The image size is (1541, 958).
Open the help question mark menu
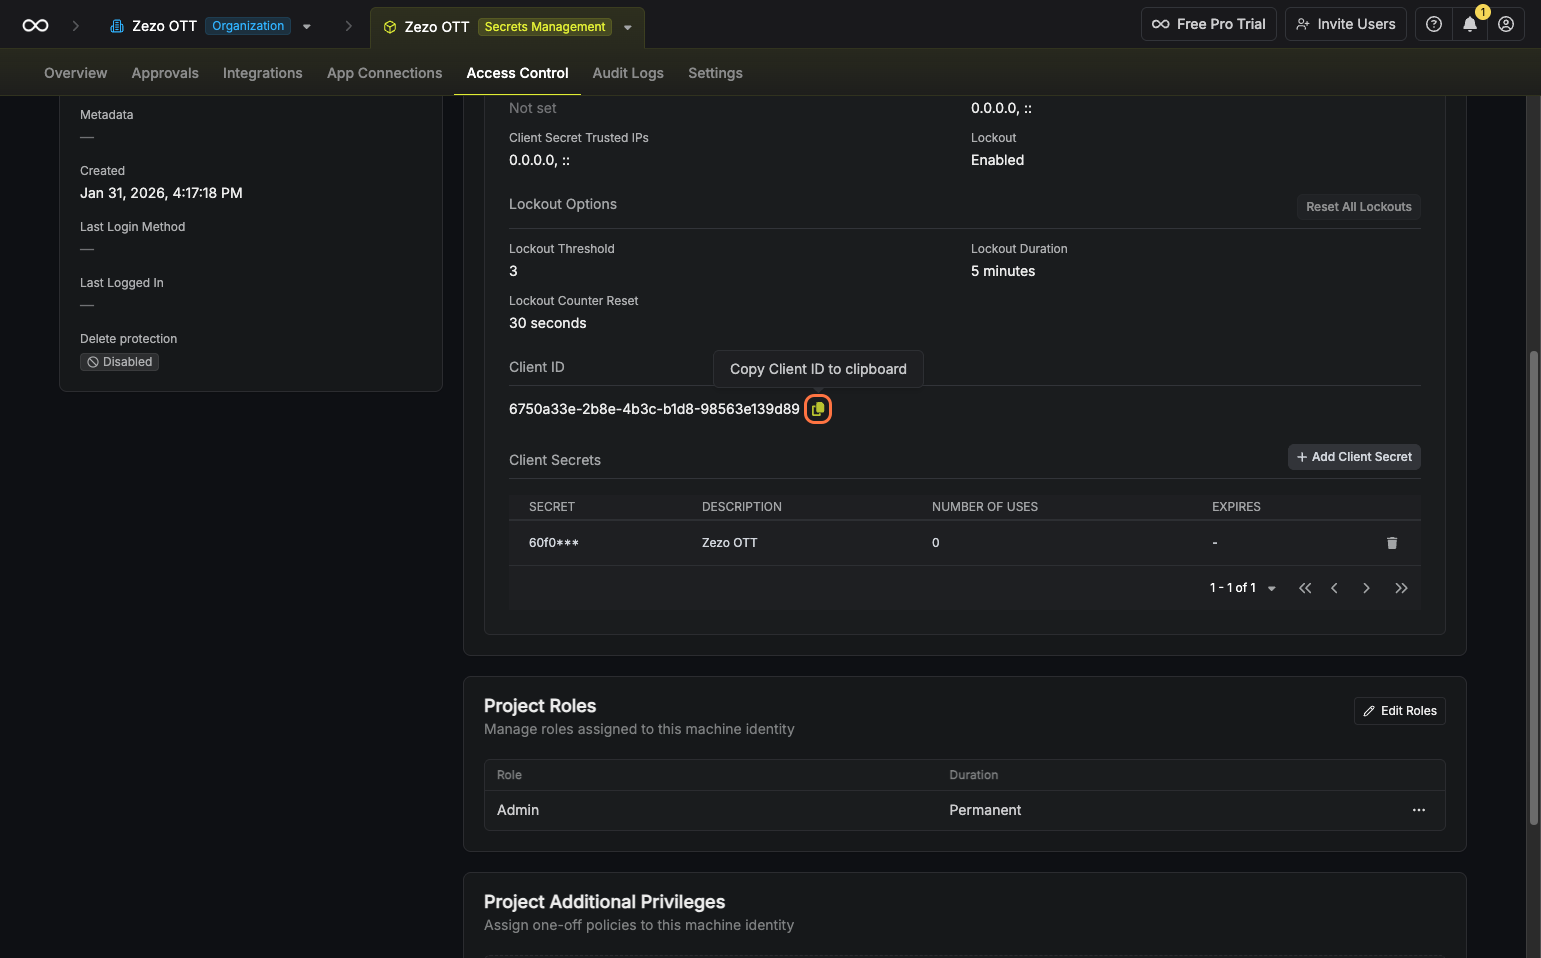(1433, 25)
